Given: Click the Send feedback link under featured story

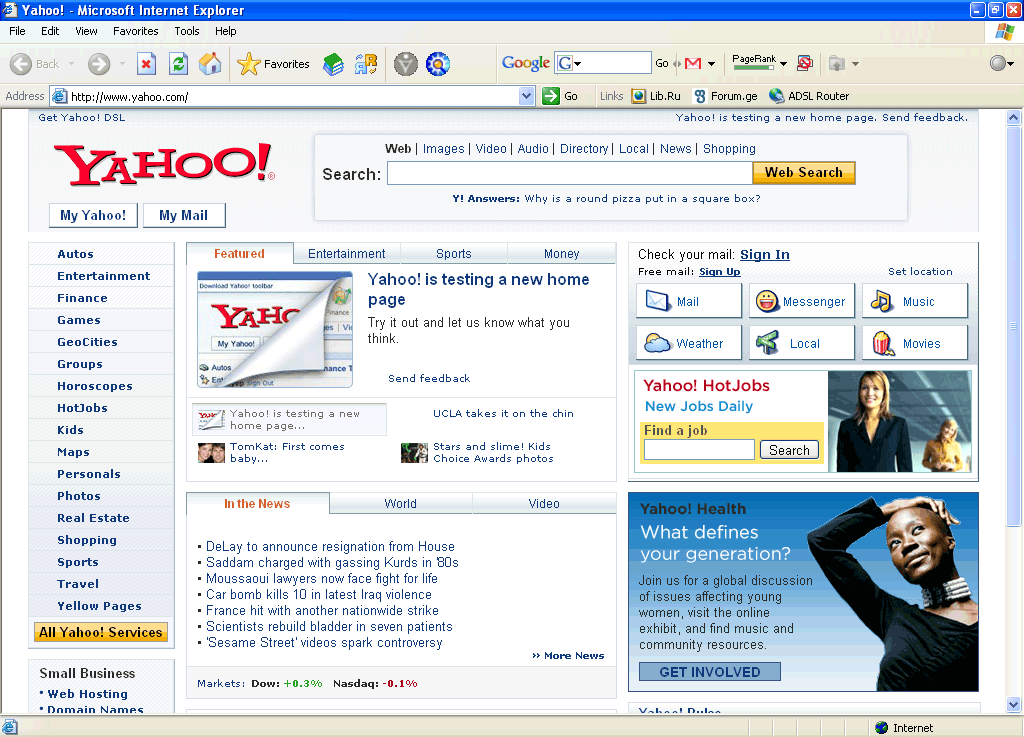Looking at the screenshot, I should [429, 379].
